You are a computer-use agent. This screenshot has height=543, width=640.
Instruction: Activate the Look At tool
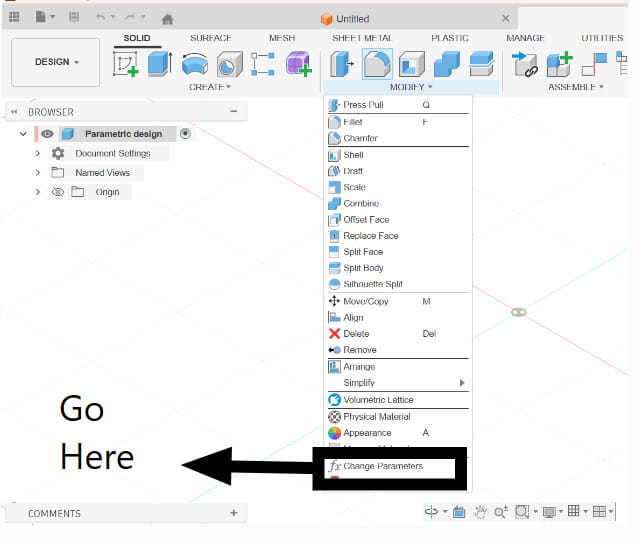pos(459,512)
